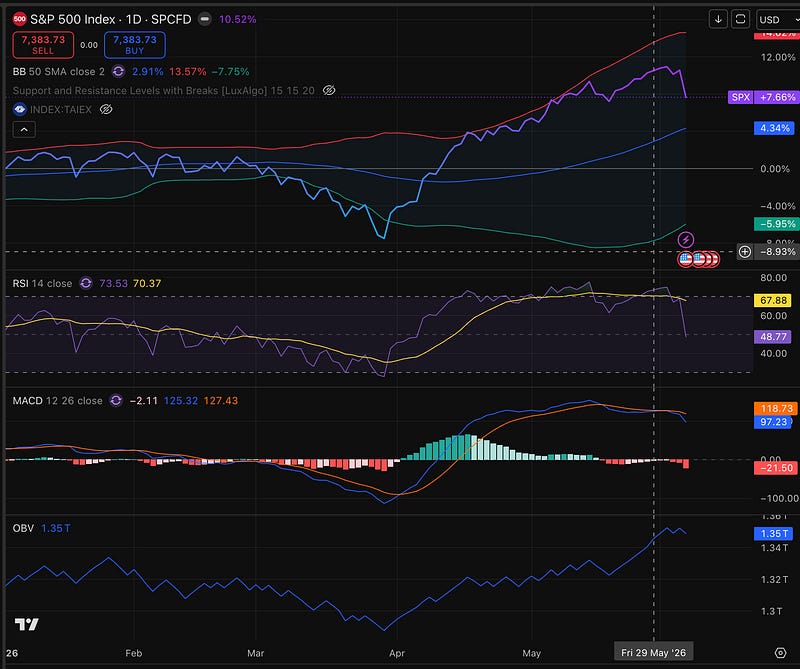
Task: Click the 4.34% blue scale label
Action: 774,128
